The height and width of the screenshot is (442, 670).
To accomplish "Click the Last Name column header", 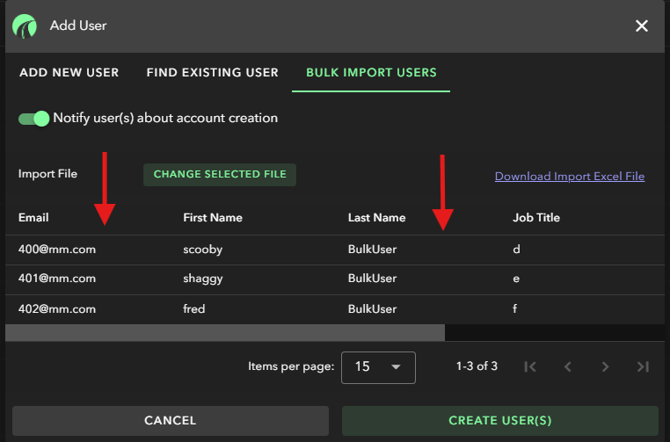I will click(x=376, y=218).
